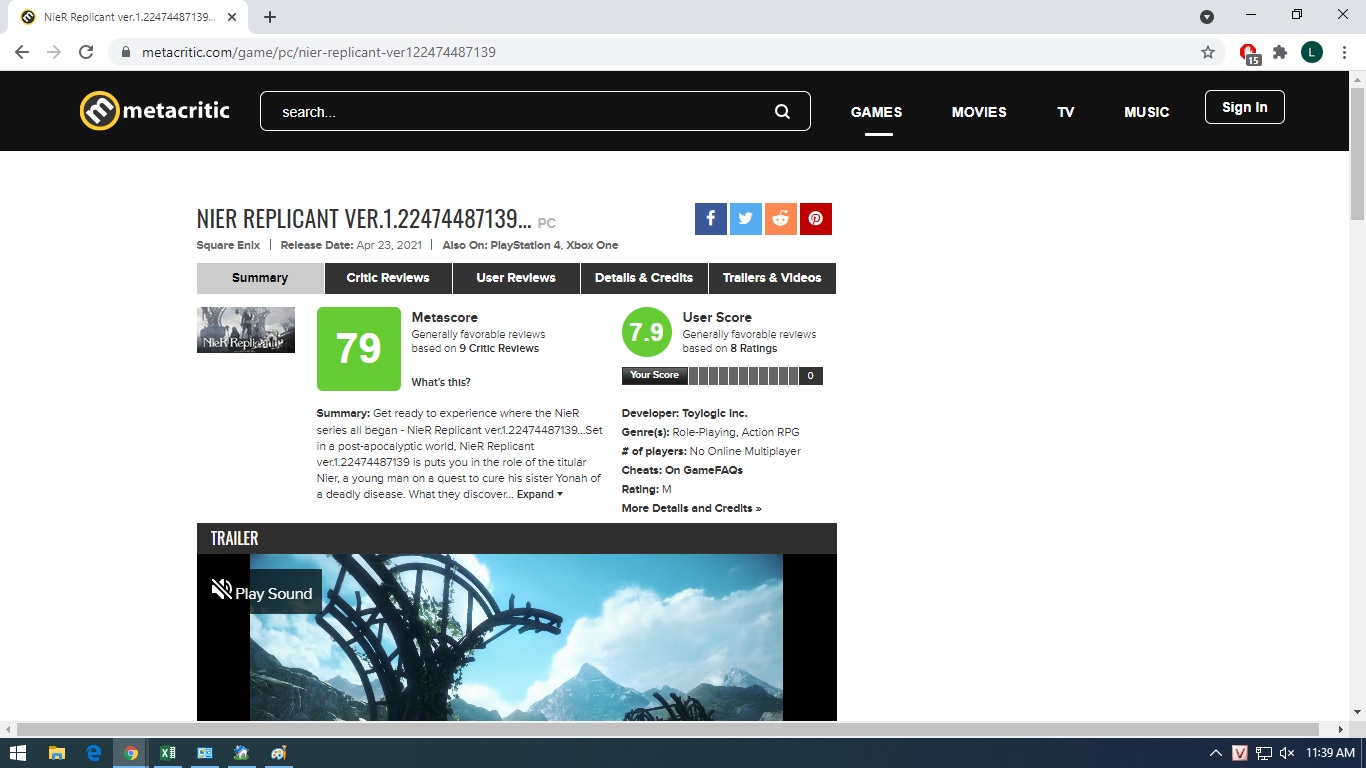Screen dimensions: 1366x768
Task: Unmute the trailer with Play Sound
Action: [261, 592]
